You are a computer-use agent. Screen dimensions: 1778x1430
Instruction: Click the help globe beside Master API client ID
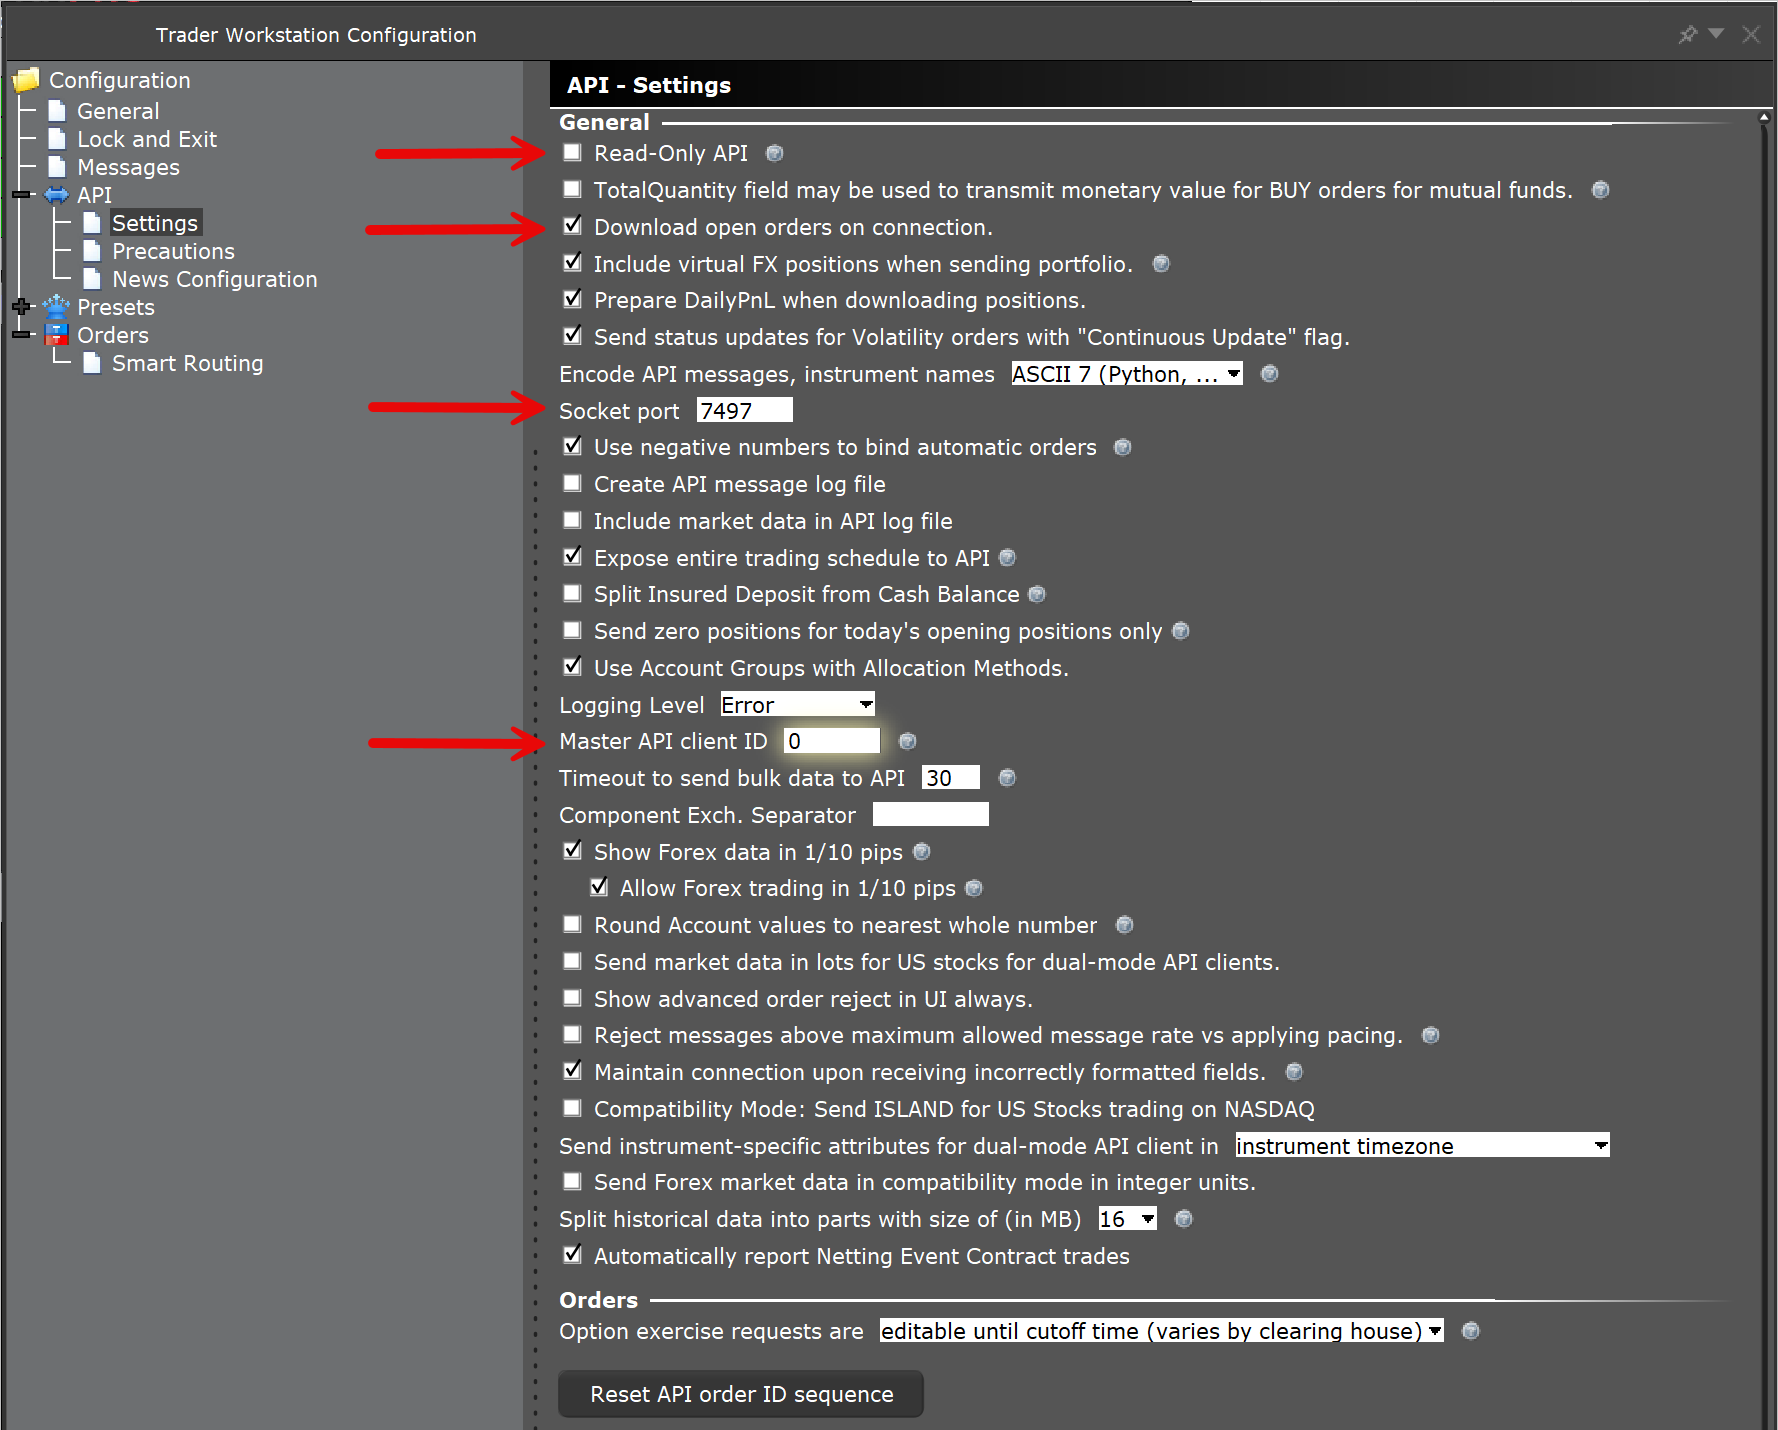pos(907,741)
